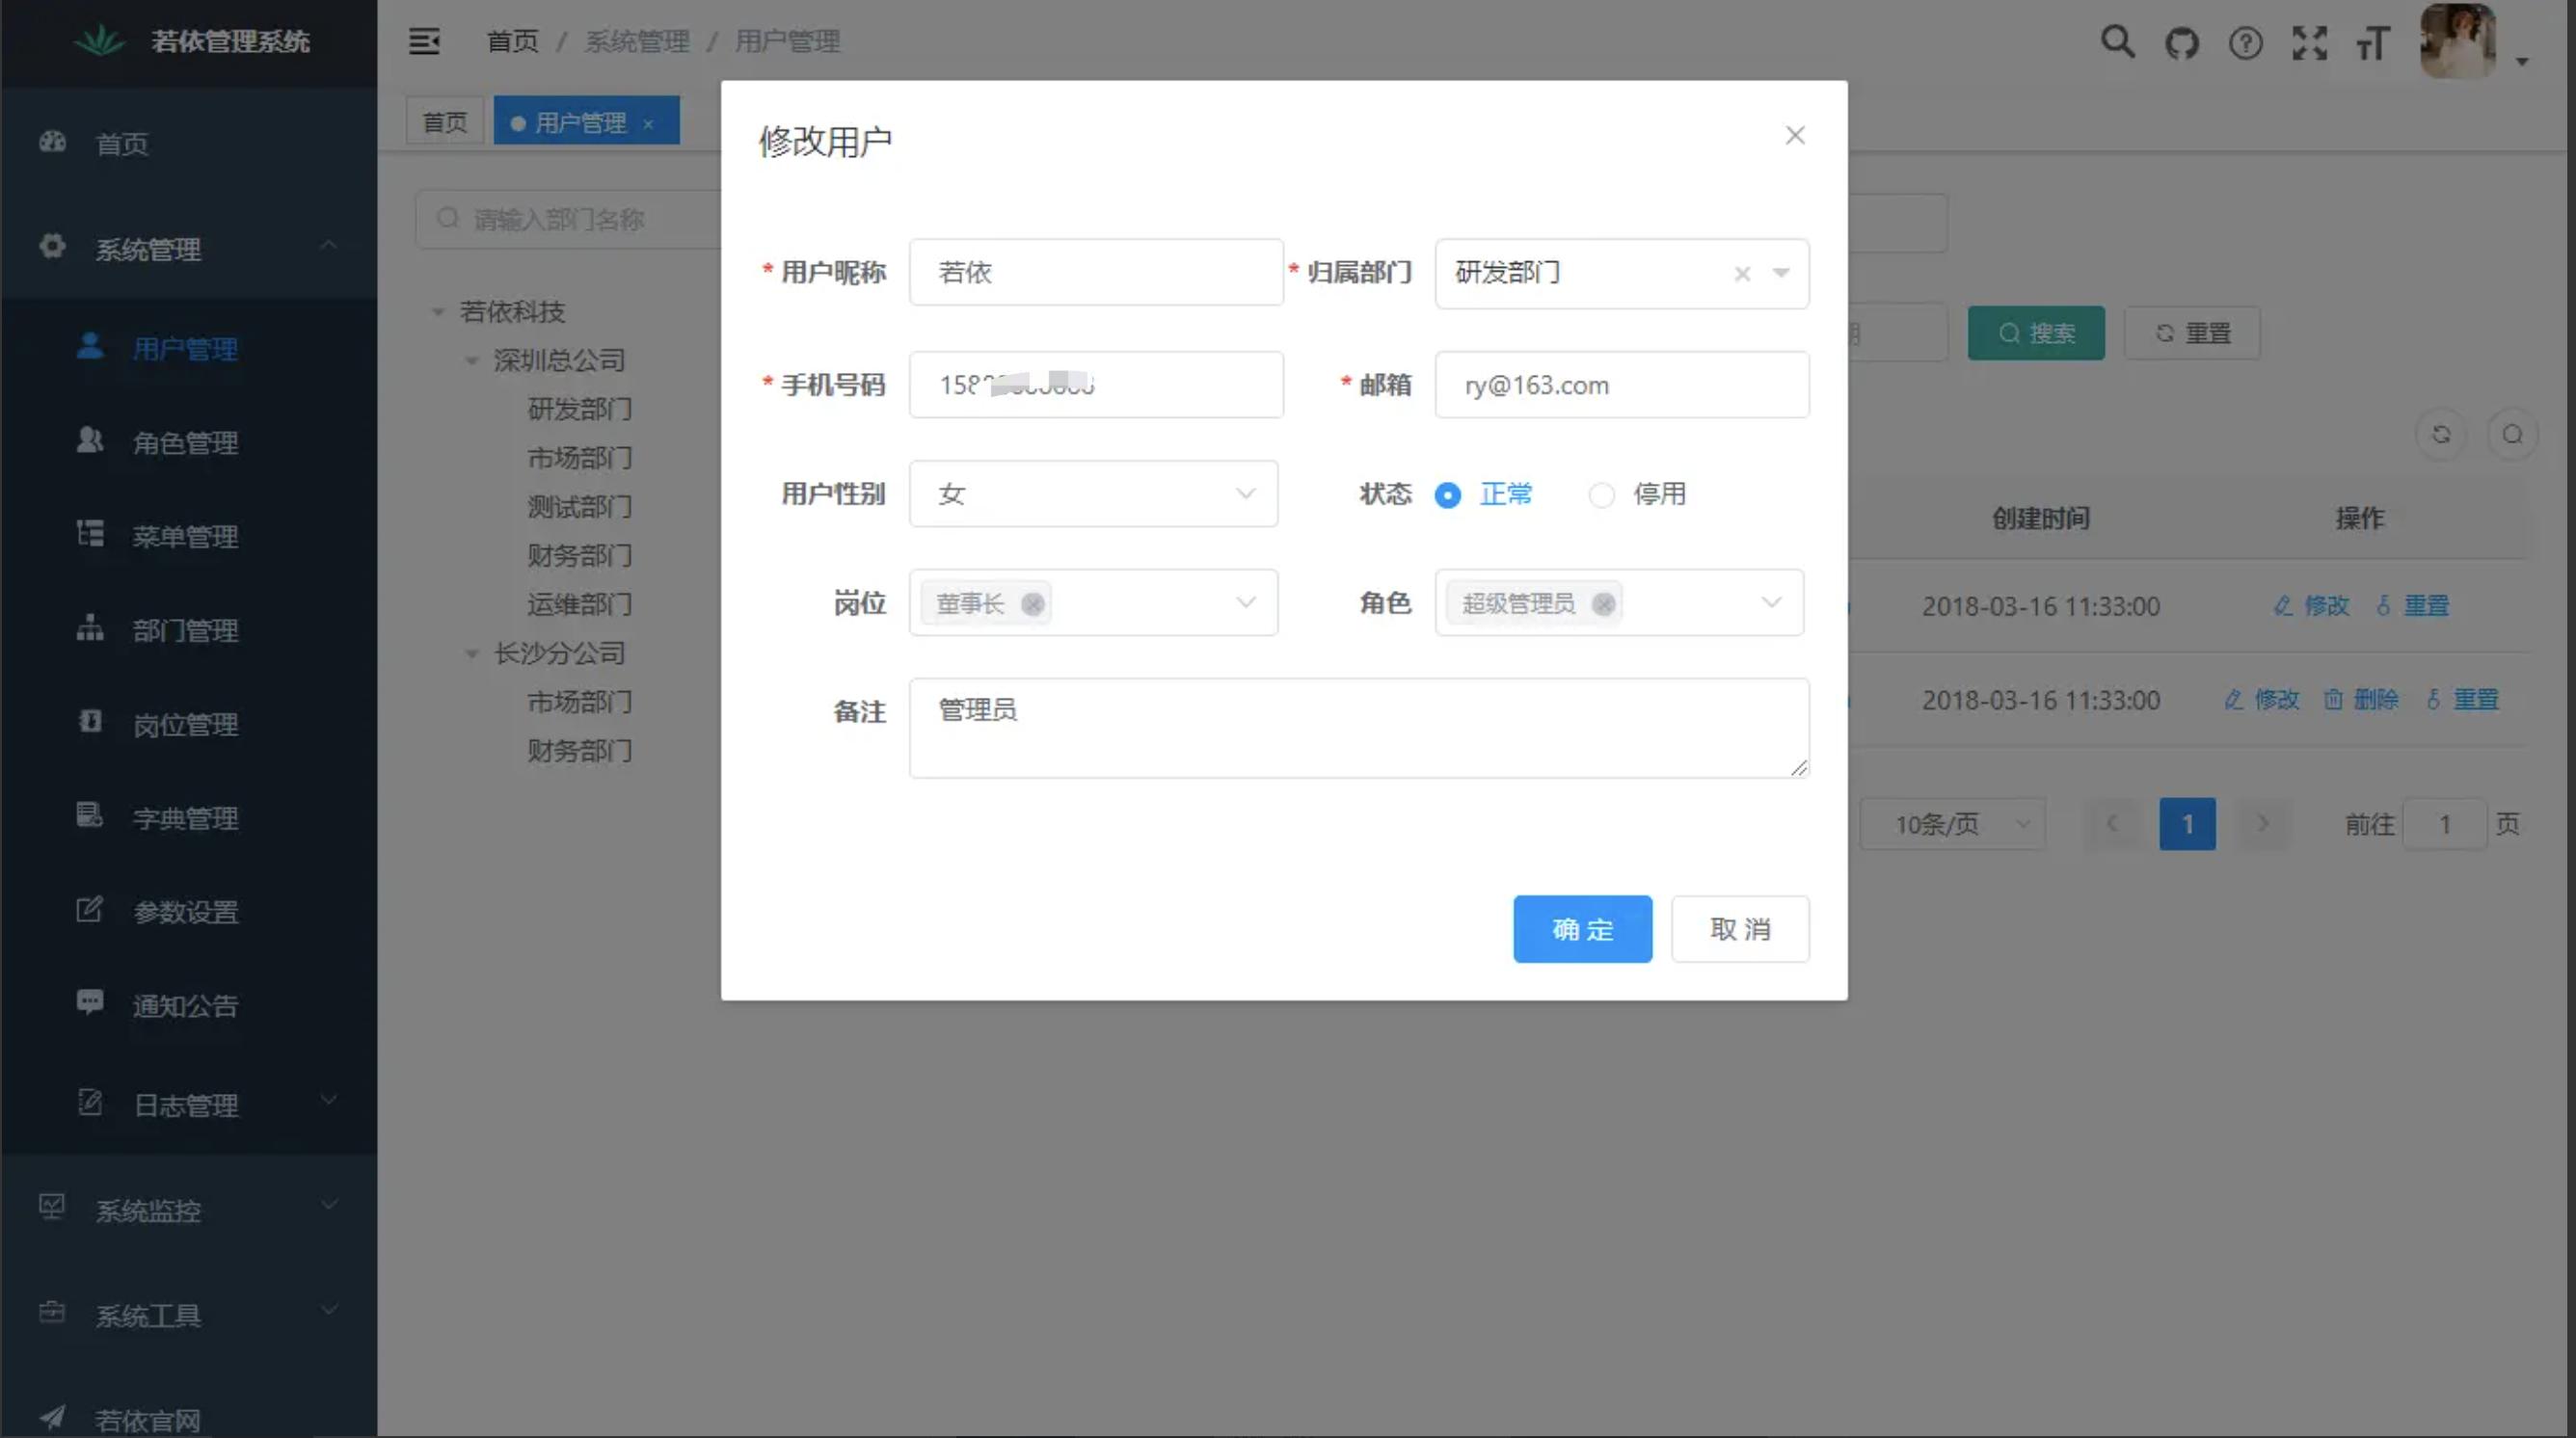
Task: Switch to the 首页 tab
Action: (444, 120)
